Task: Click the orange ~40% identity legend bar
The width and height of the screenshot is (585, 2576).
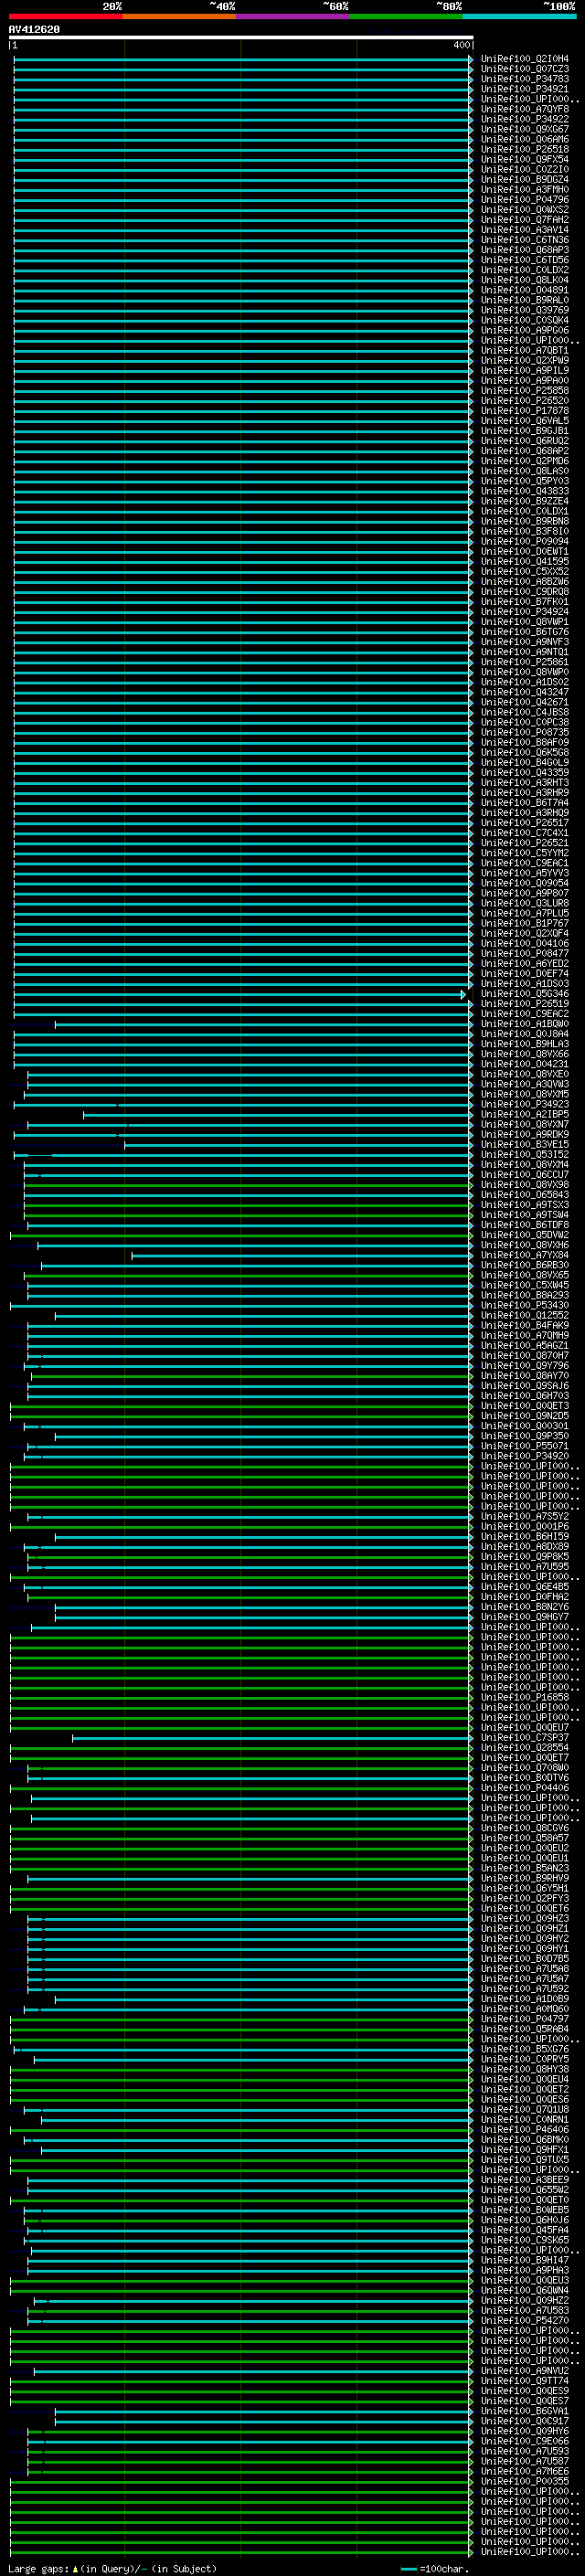Action: (x=179, y=16)
